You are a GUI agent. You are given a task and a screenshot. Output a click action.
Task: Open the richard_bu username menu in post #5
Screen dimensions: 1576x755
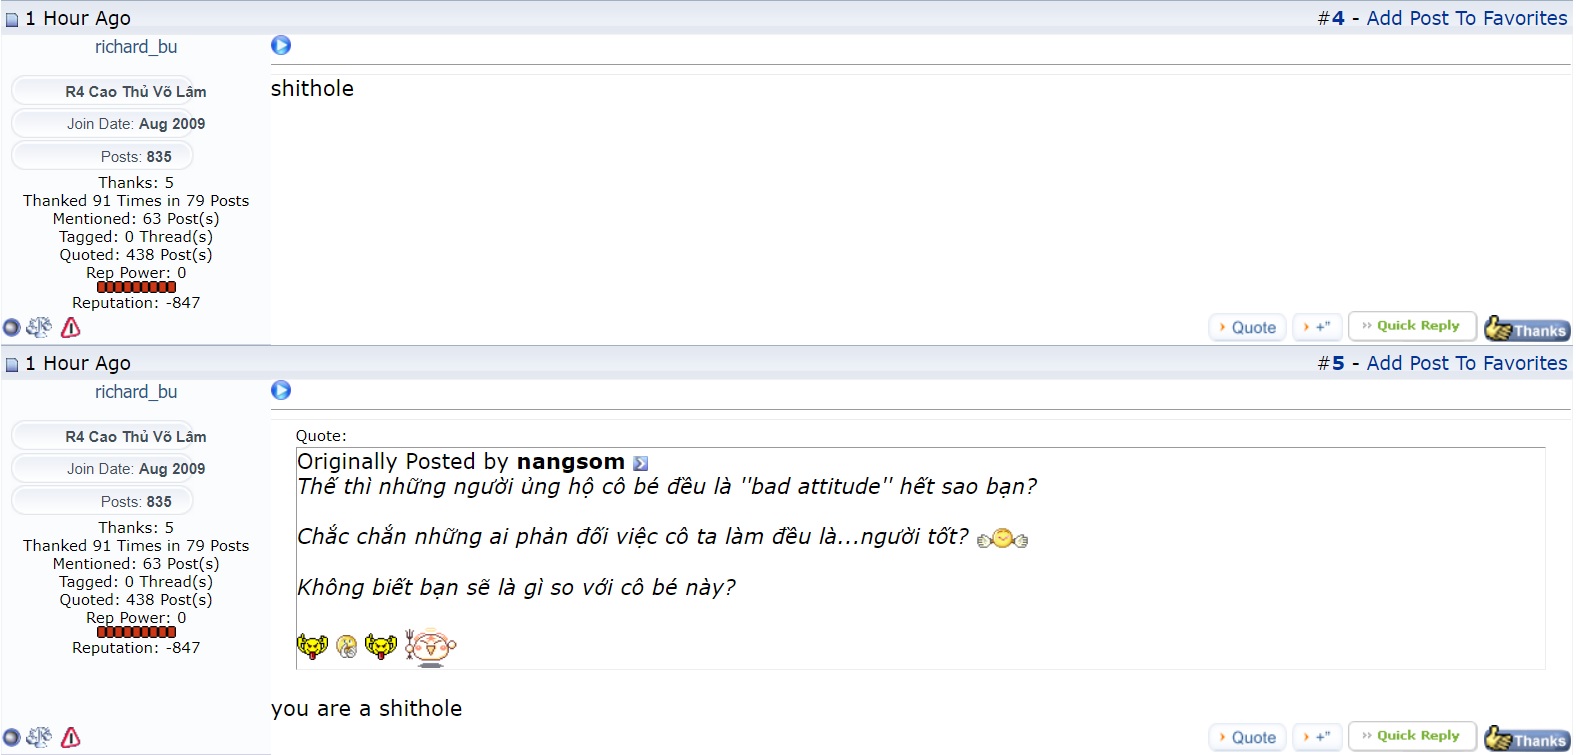(136, 392)
